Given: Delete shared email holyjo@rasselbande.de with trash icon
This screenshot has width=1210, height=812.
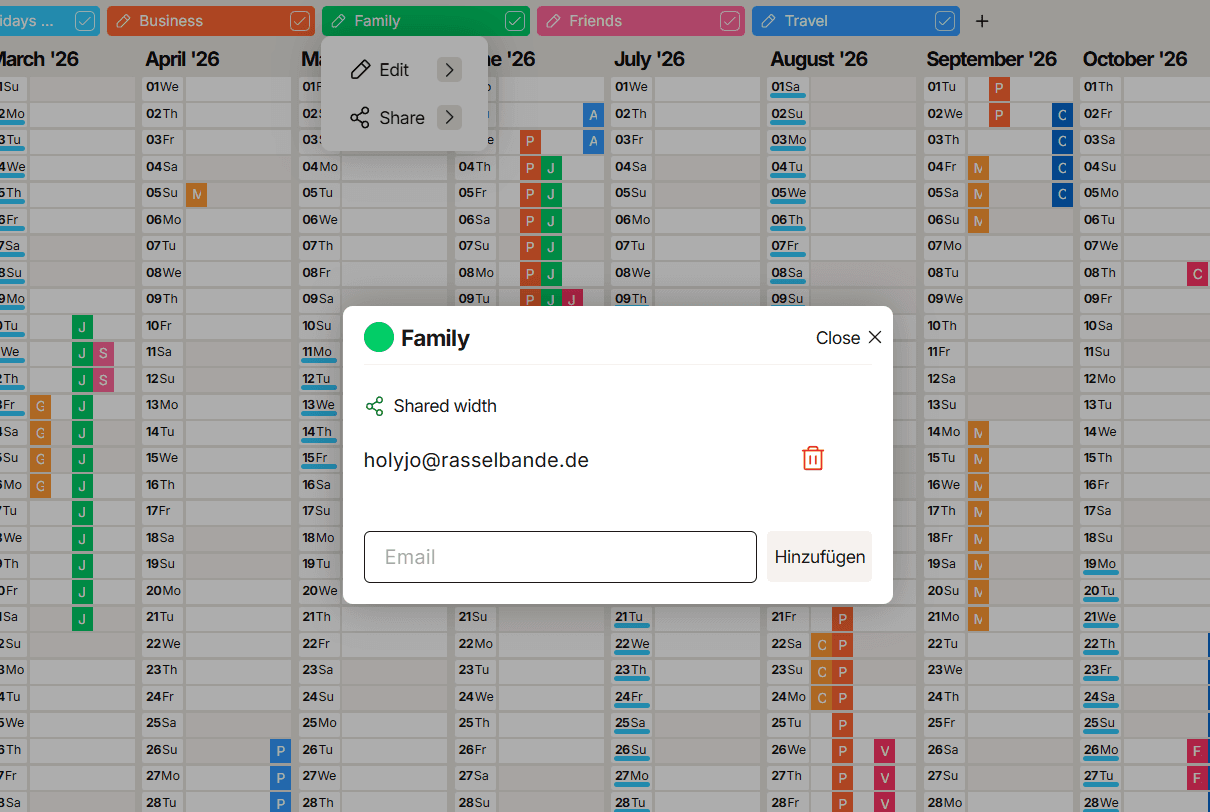Looking at the screenshot, I should click(x=813, y=458).
